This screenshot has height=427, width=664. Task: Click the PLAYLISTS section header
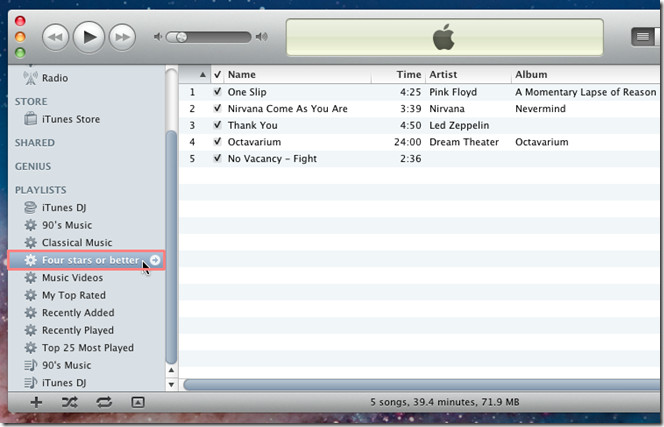pyautogui.click(x=41, y=190)
